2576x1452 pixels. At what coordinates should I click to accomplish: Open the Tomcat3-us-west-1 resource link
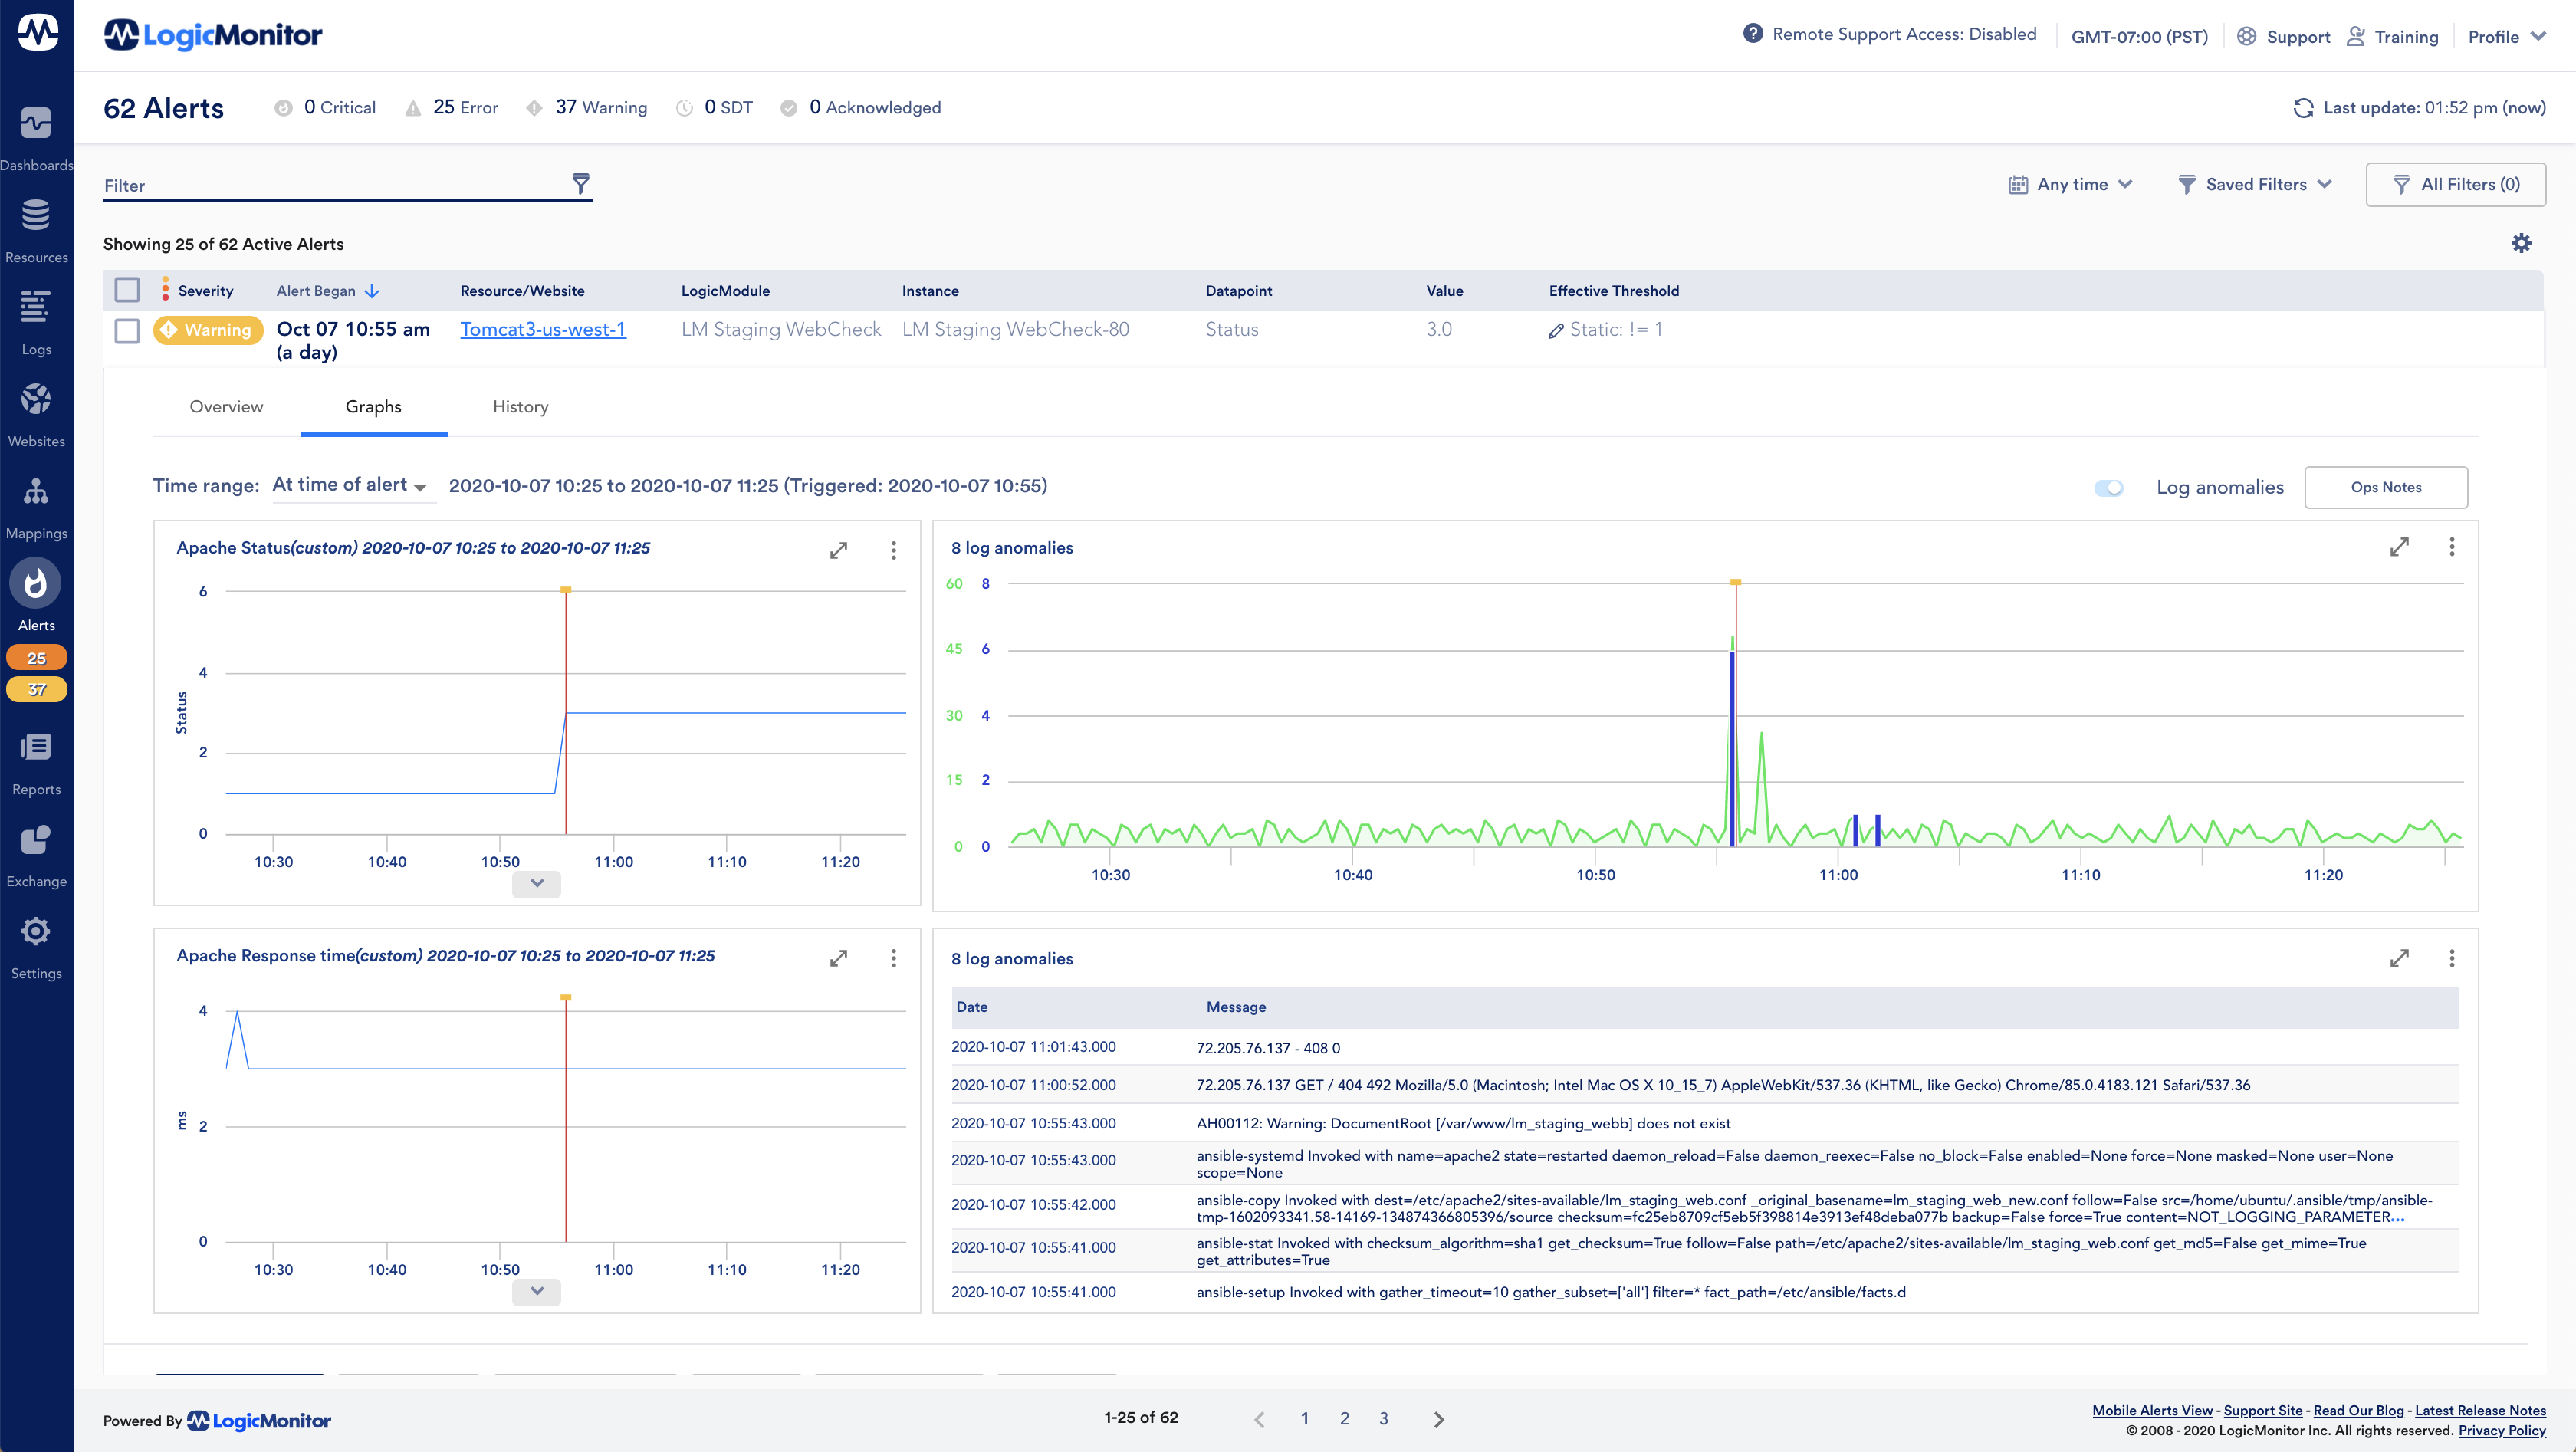tap(543, 329)
